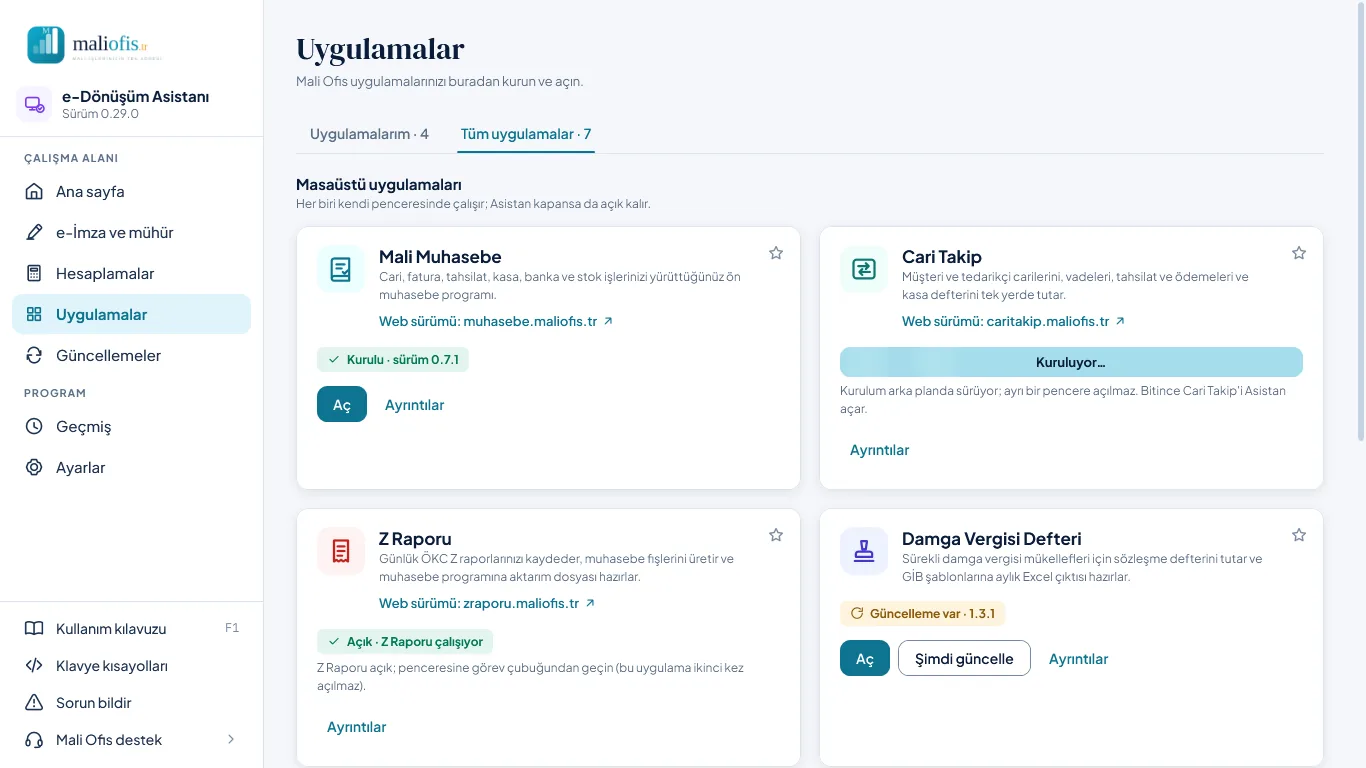The width and height of the screenshot is (1366, 768).
Task: Favorite Mali Muhasebe with the star
Action: click(776, 253)
